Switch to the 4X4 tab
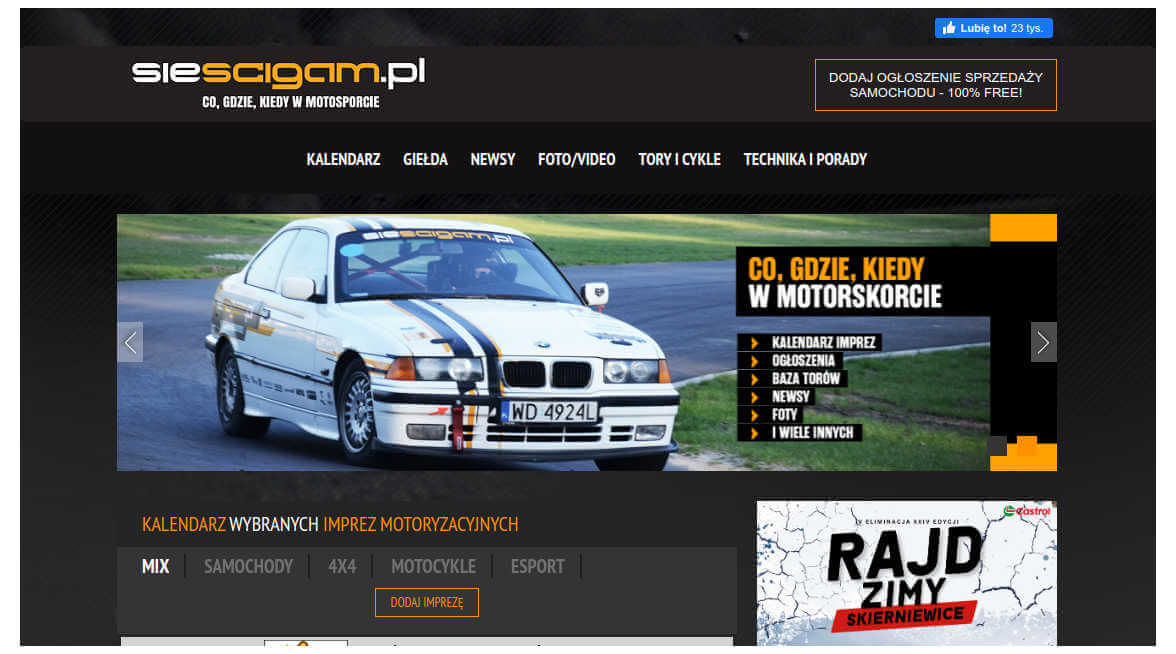1176x654 pixels. (342, 566)
